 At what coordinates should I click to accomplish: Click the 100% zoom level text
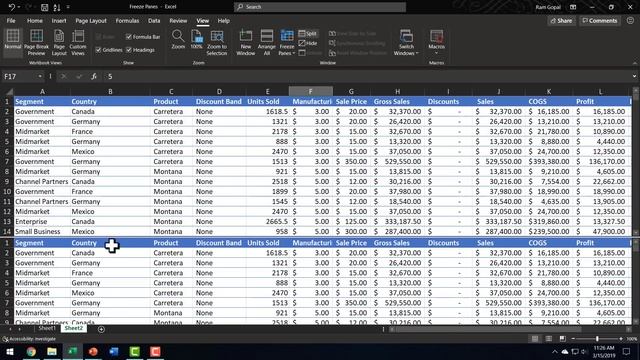point(632,339)
